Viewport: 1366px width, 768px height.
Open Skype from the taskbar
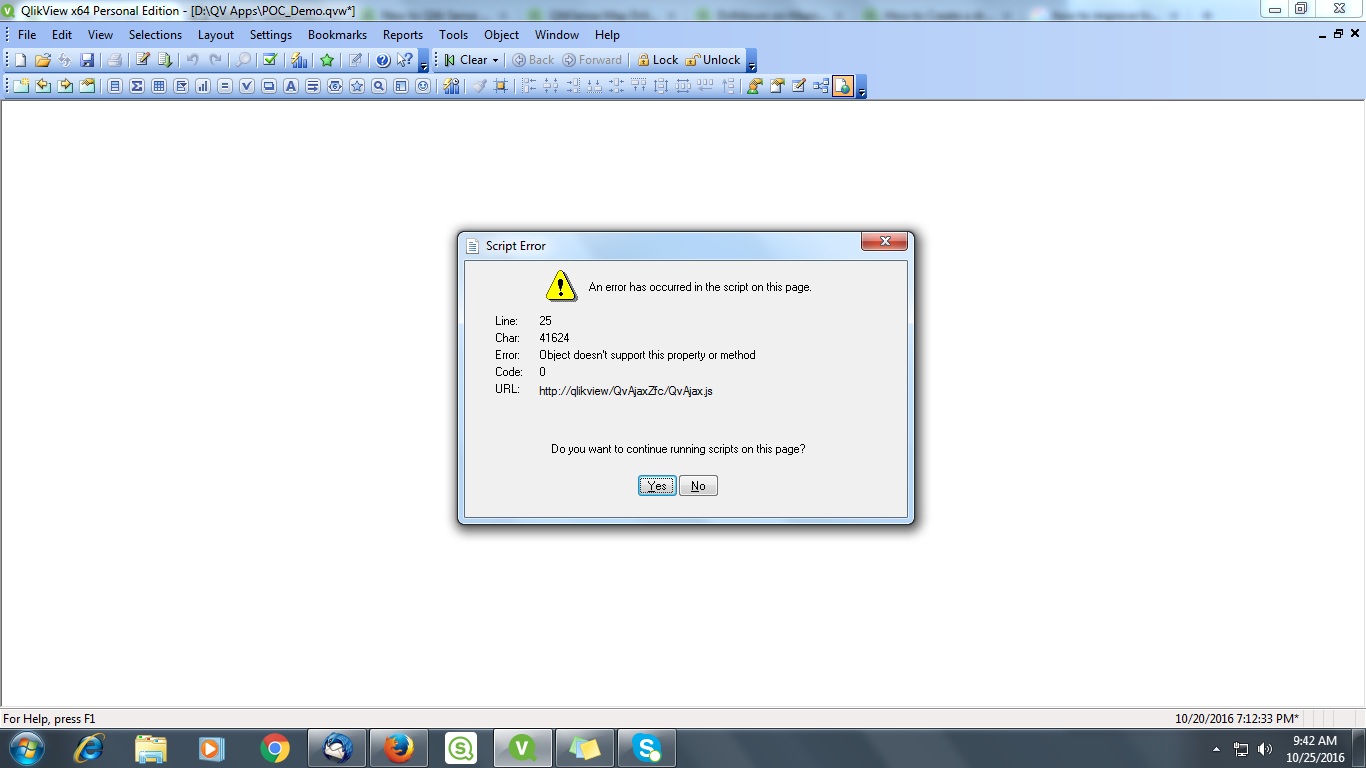(x=647, y=748)
